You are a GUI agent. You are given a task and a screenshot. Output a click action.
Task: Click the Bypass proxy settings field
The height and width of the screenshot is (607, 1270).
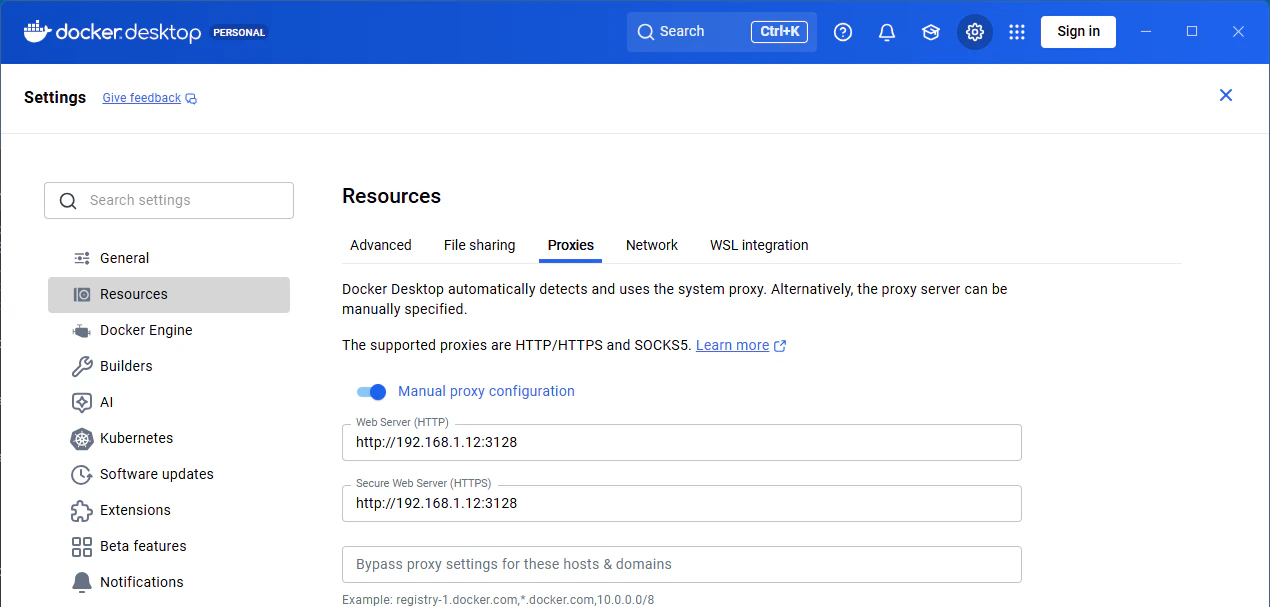(682, 564)
